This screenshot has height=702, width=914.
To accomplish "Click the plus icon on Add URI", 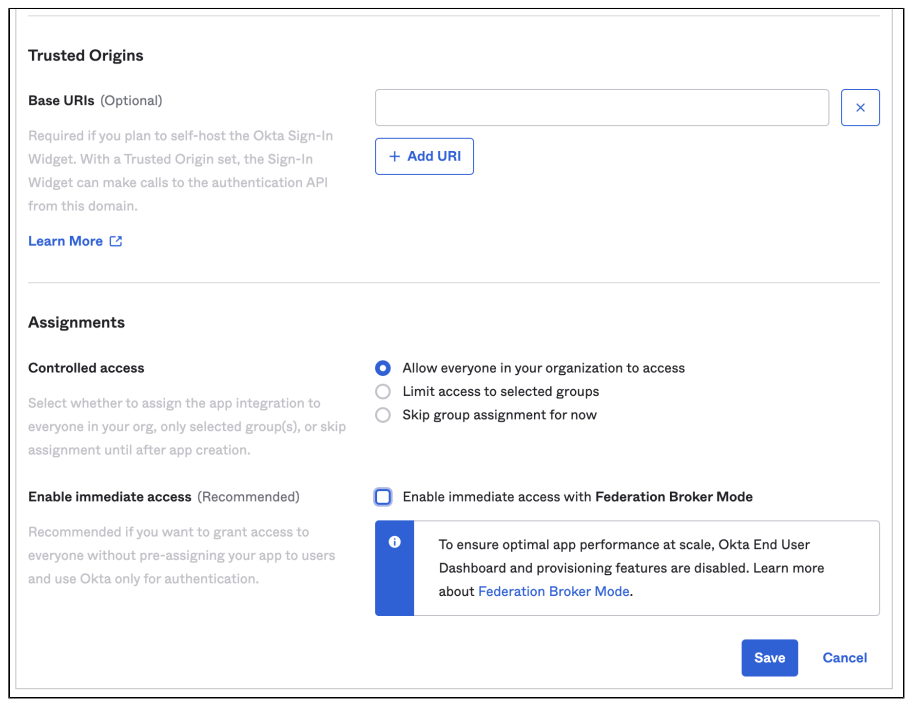I will [394, 157].
